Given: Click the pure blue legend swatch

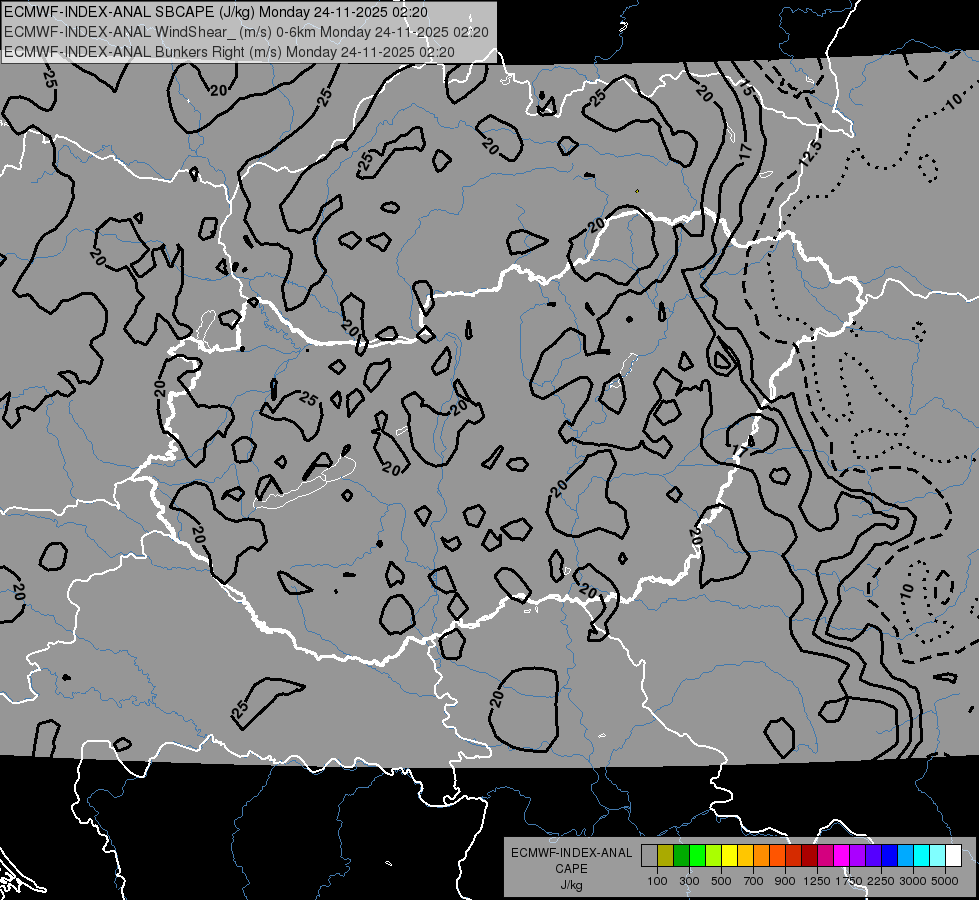Looking at the screenshot, I should pos(890,855).
